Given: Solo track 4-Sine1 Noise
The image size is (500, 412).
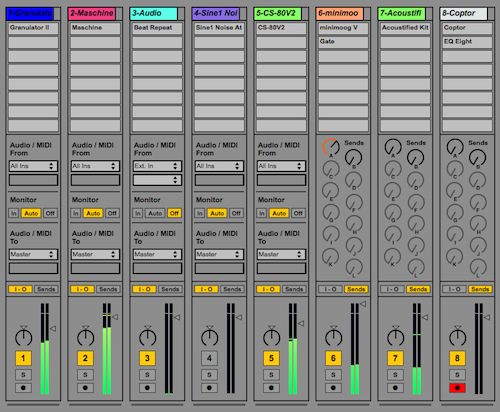Looking at the screenshot, I should click(209, 375).
